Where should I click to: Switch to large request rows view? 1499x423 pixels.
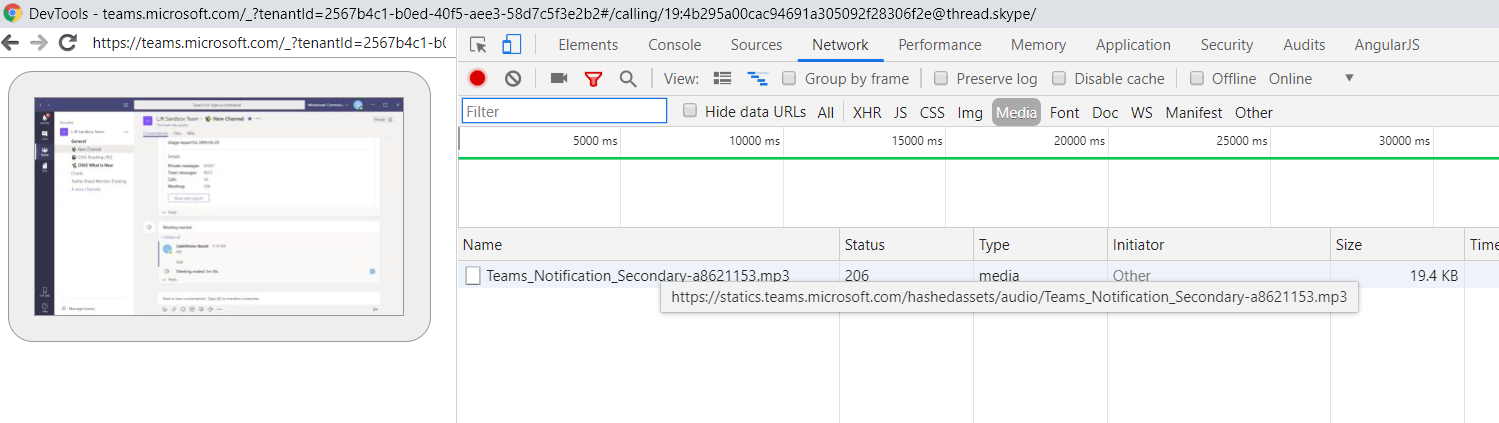(723, 78)
